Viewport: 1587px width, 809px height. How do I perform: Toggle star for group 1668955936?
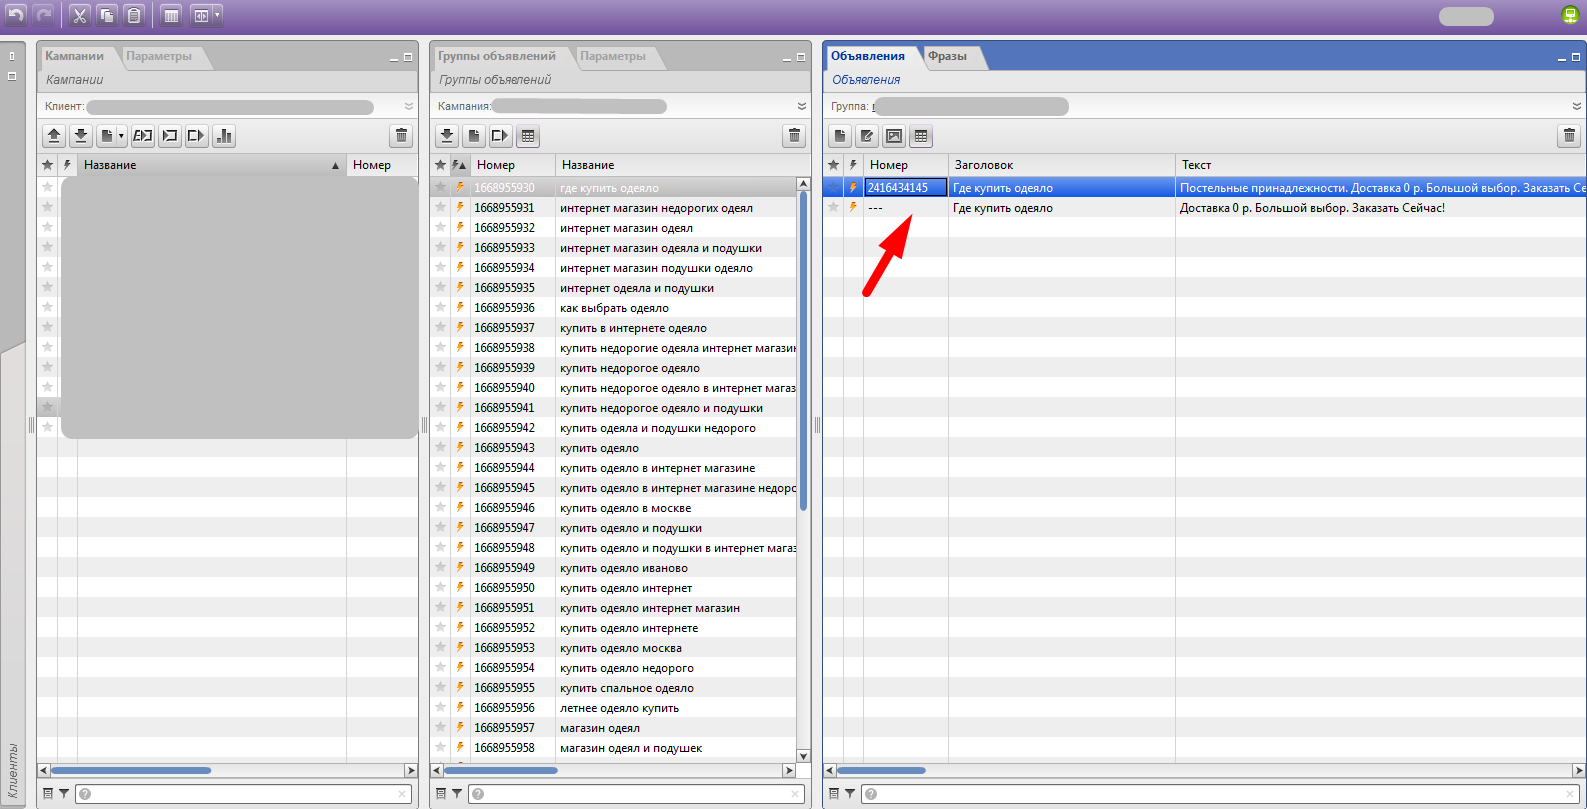pyautogui.click(x=440, y=307)
